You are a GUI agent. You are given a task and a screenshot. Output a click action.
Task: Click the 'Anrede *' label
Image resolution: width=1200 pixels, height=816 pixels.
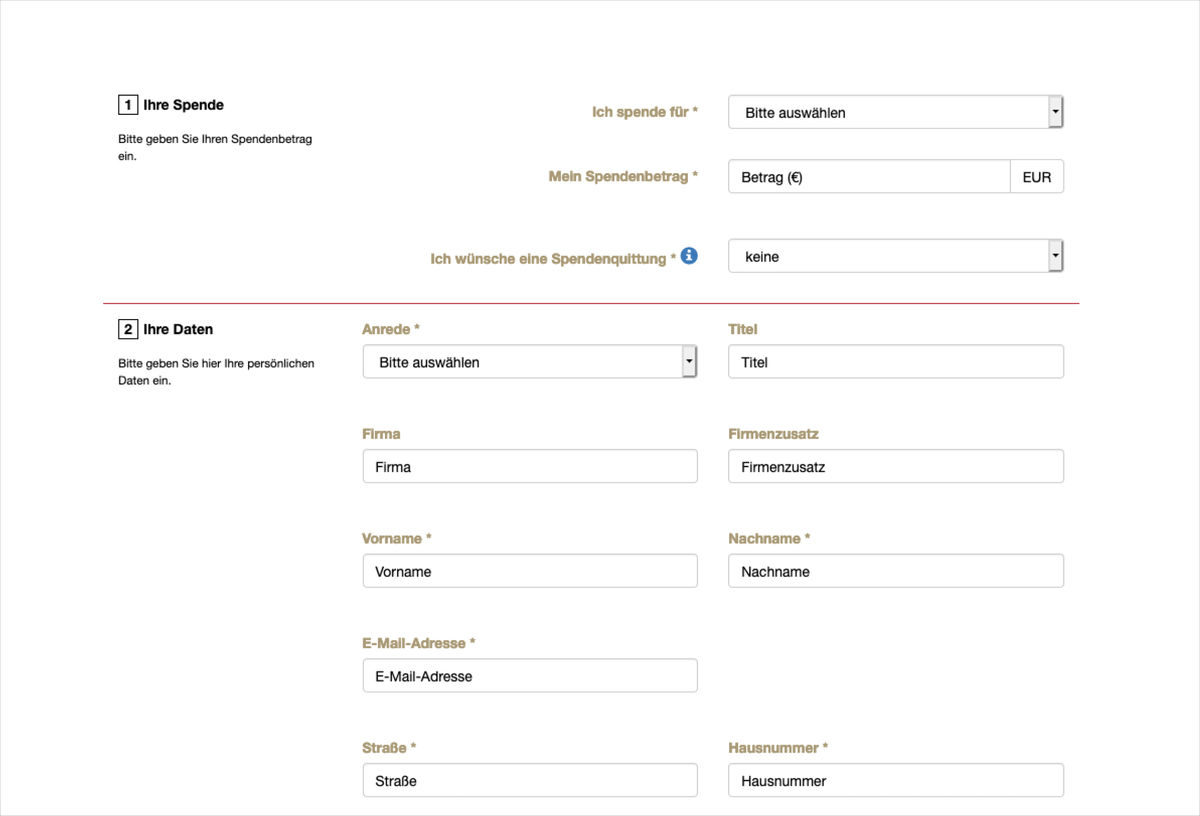point(391,329)
